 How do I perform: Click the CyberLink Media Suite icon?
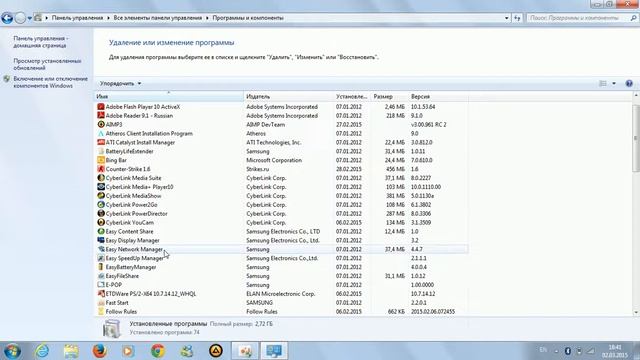pos(101,178)
